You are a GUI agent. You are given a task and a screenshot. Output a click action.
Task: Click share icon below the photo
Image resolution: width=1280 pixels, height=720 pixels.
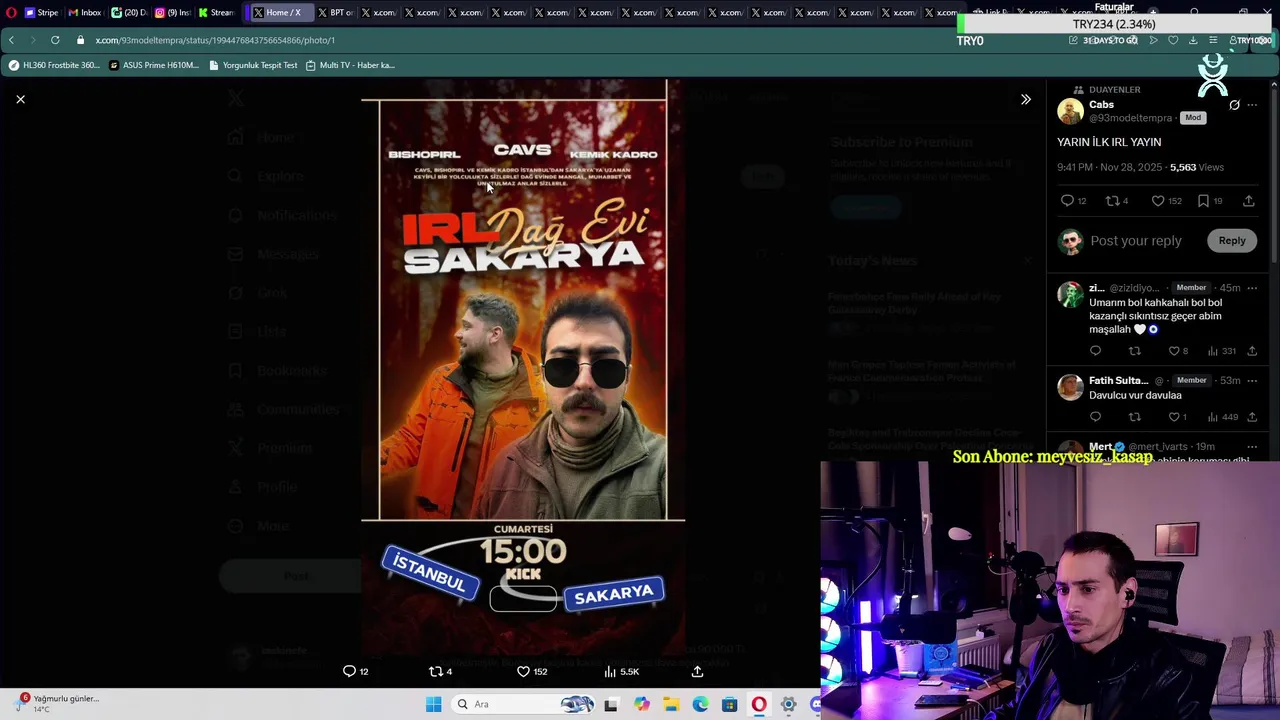click(x=697, y=672)
